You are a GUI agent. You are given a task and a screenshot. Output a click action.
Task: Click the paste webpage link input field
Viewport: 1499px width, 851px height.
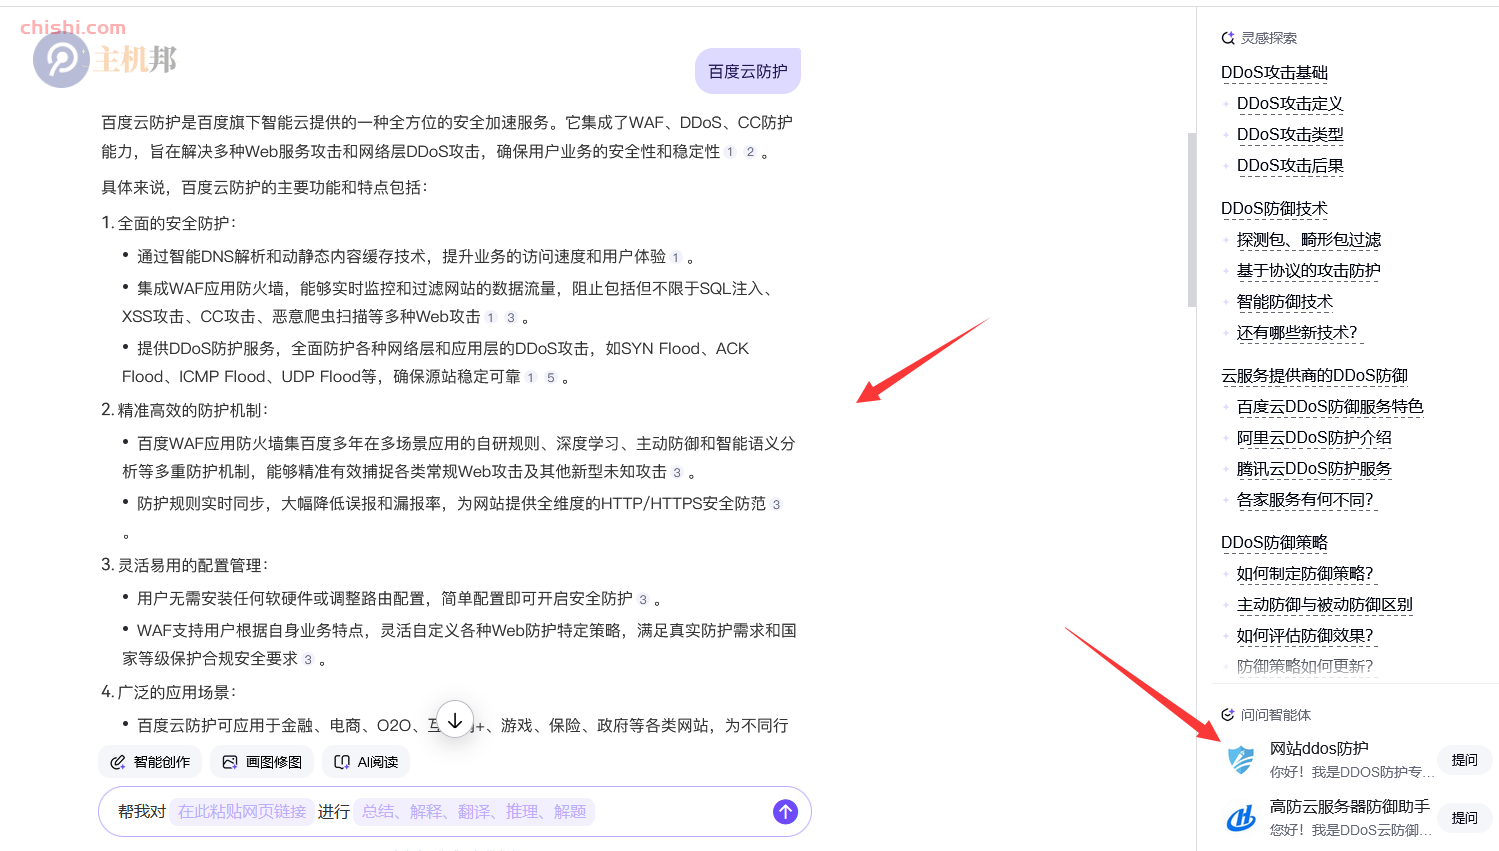242,812
